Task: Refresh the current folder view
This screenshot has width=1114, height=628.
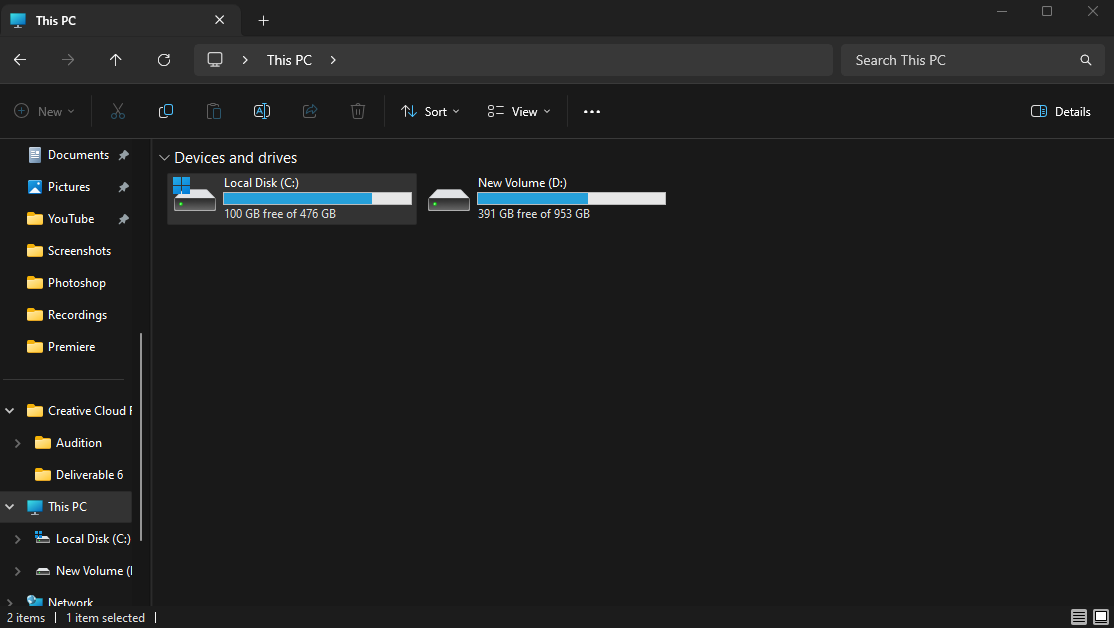Action: (164, 60)
